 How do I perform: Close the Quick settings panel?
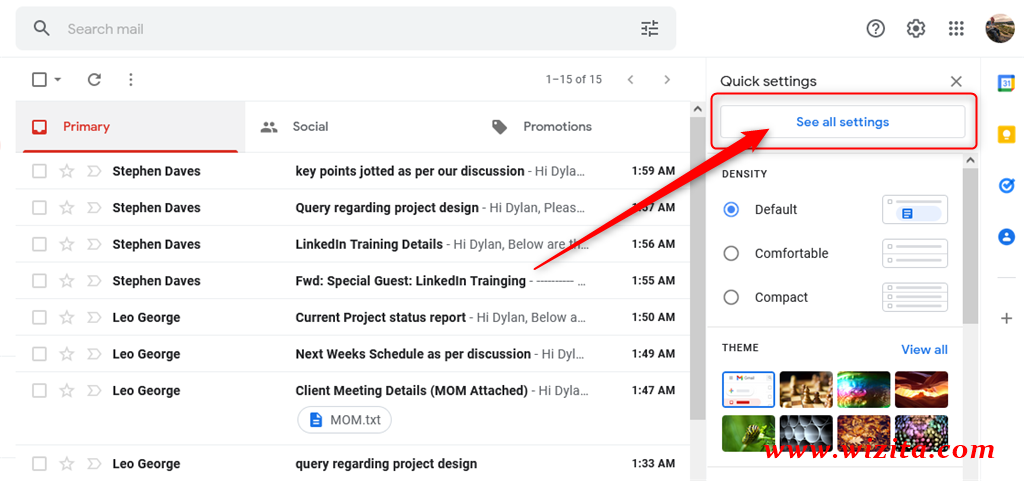point(956,82)
